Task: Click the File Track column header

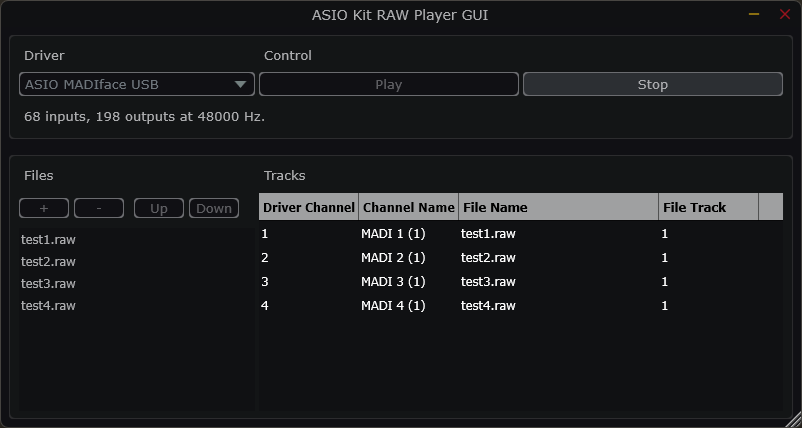Action: click(708, 207)
